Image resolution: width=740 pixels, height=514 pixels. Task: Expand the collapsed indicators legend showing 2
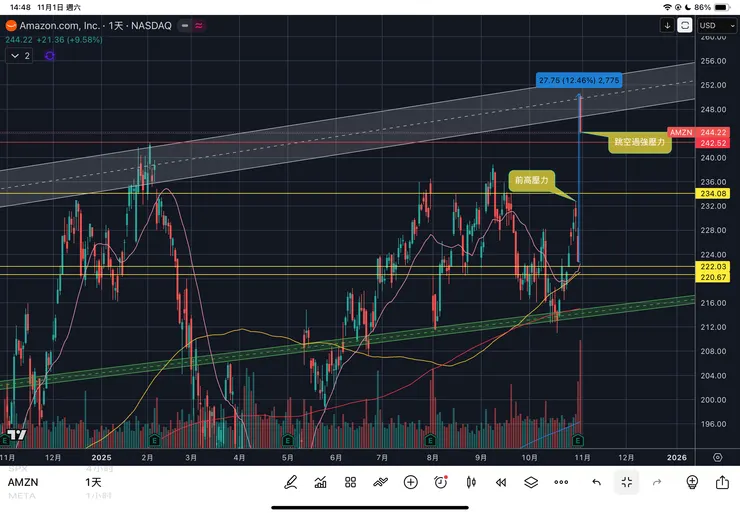19,56
